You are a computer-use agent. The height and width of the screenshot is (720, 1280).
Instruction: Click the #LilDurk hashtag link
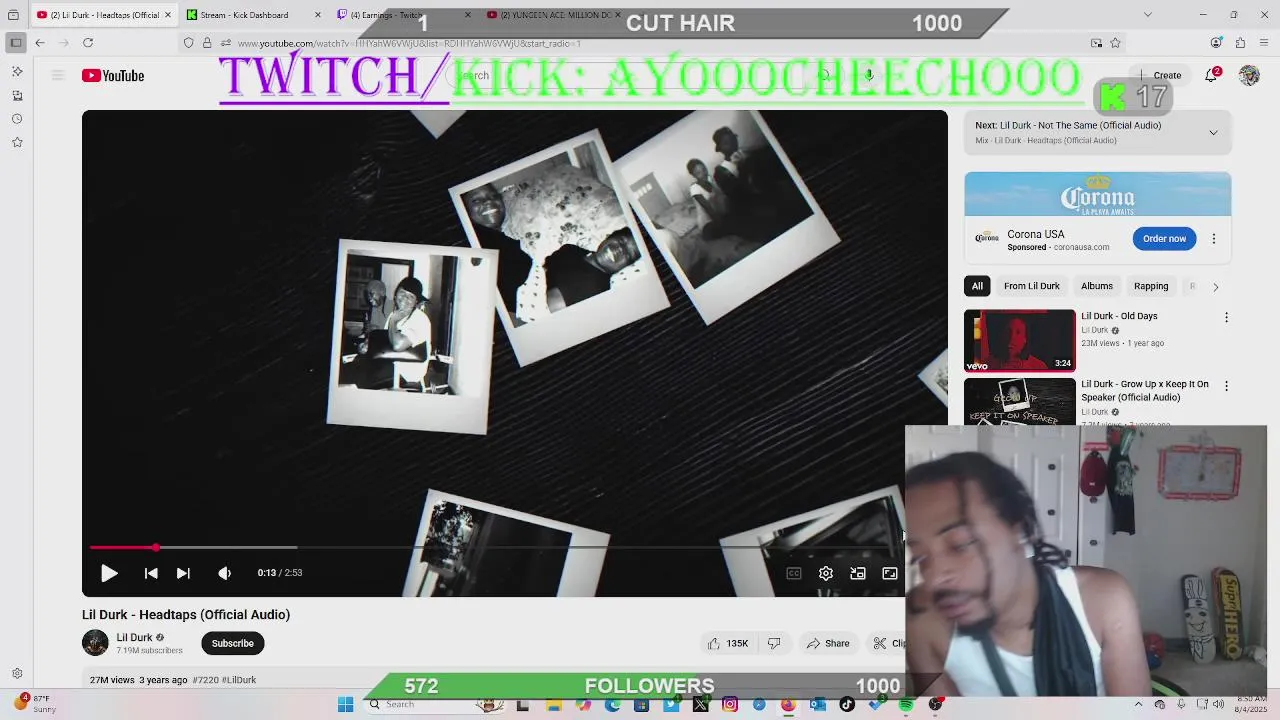click(239, 680)
